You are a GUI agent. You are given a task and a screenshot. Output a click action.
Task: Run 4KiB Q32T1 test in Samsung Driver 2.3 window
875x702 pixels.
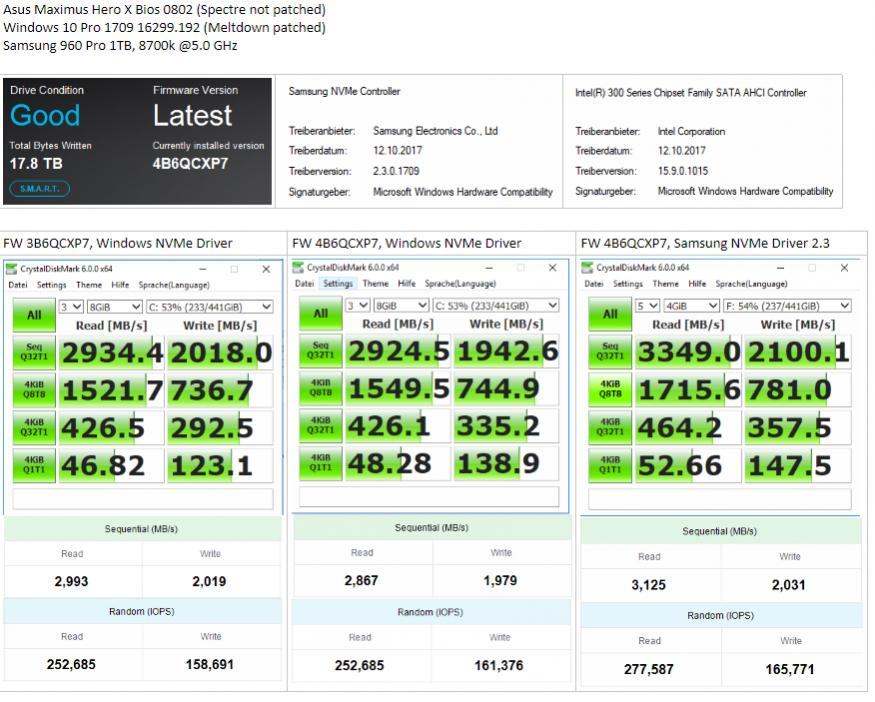610,427
